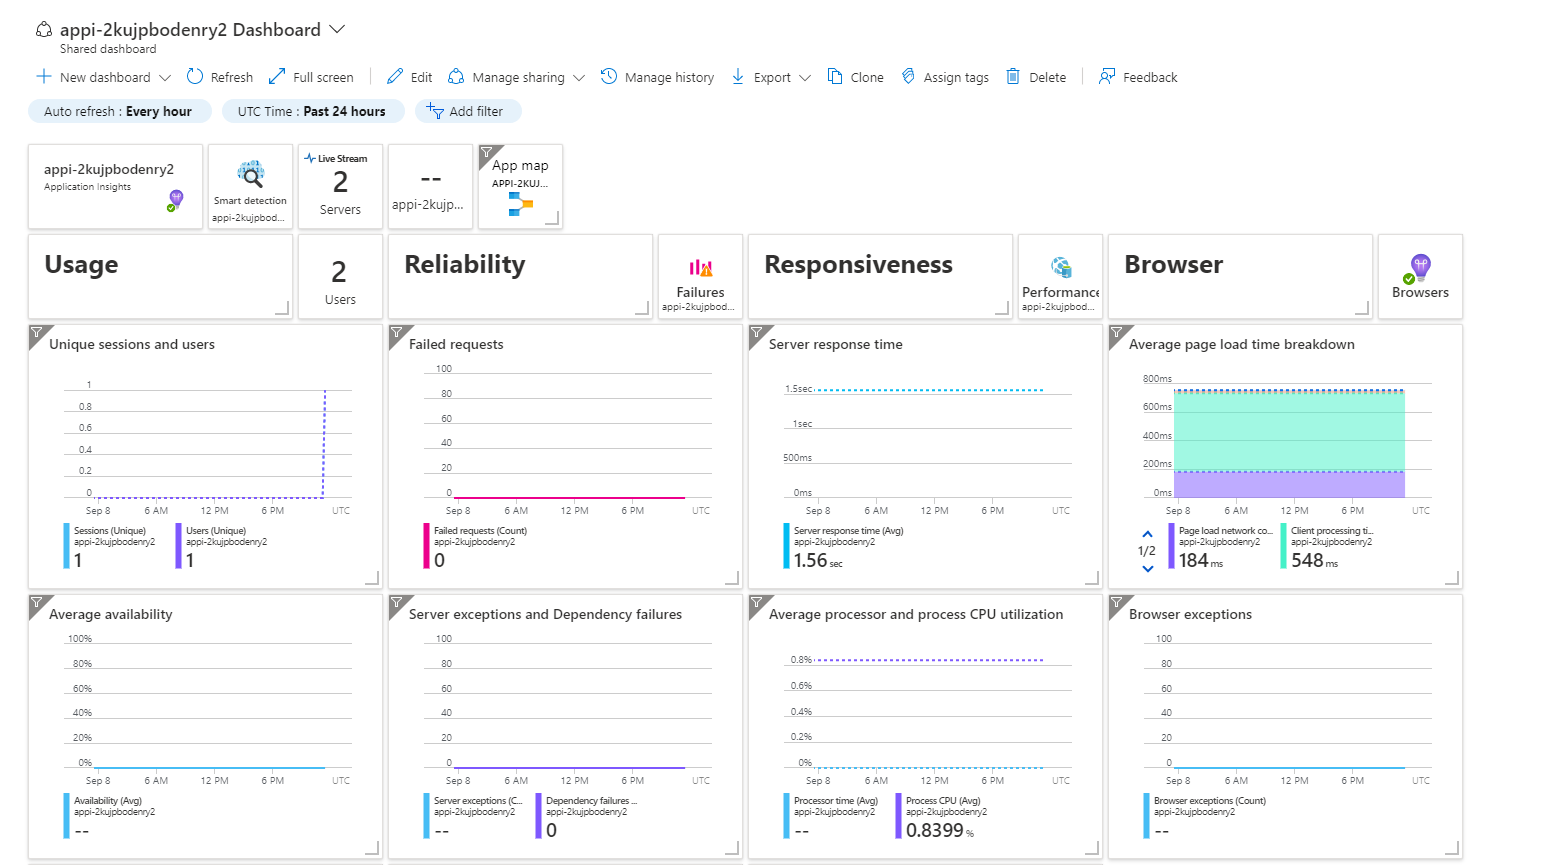Image resolution: width=1553 pixels, height=865 pixels.
Task: Click Browser exceptions chart title
Action: [1190, 614]
